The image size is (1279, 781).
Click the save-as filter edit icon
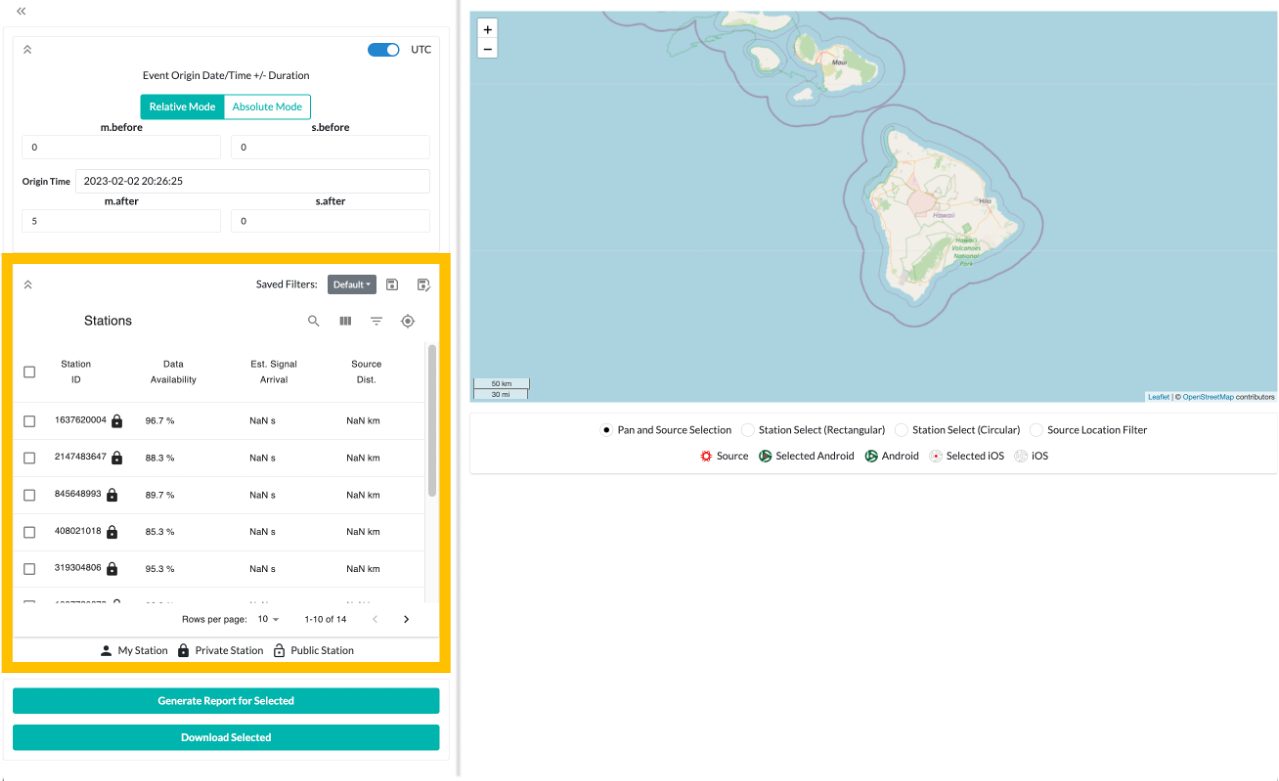click(423, 285)
